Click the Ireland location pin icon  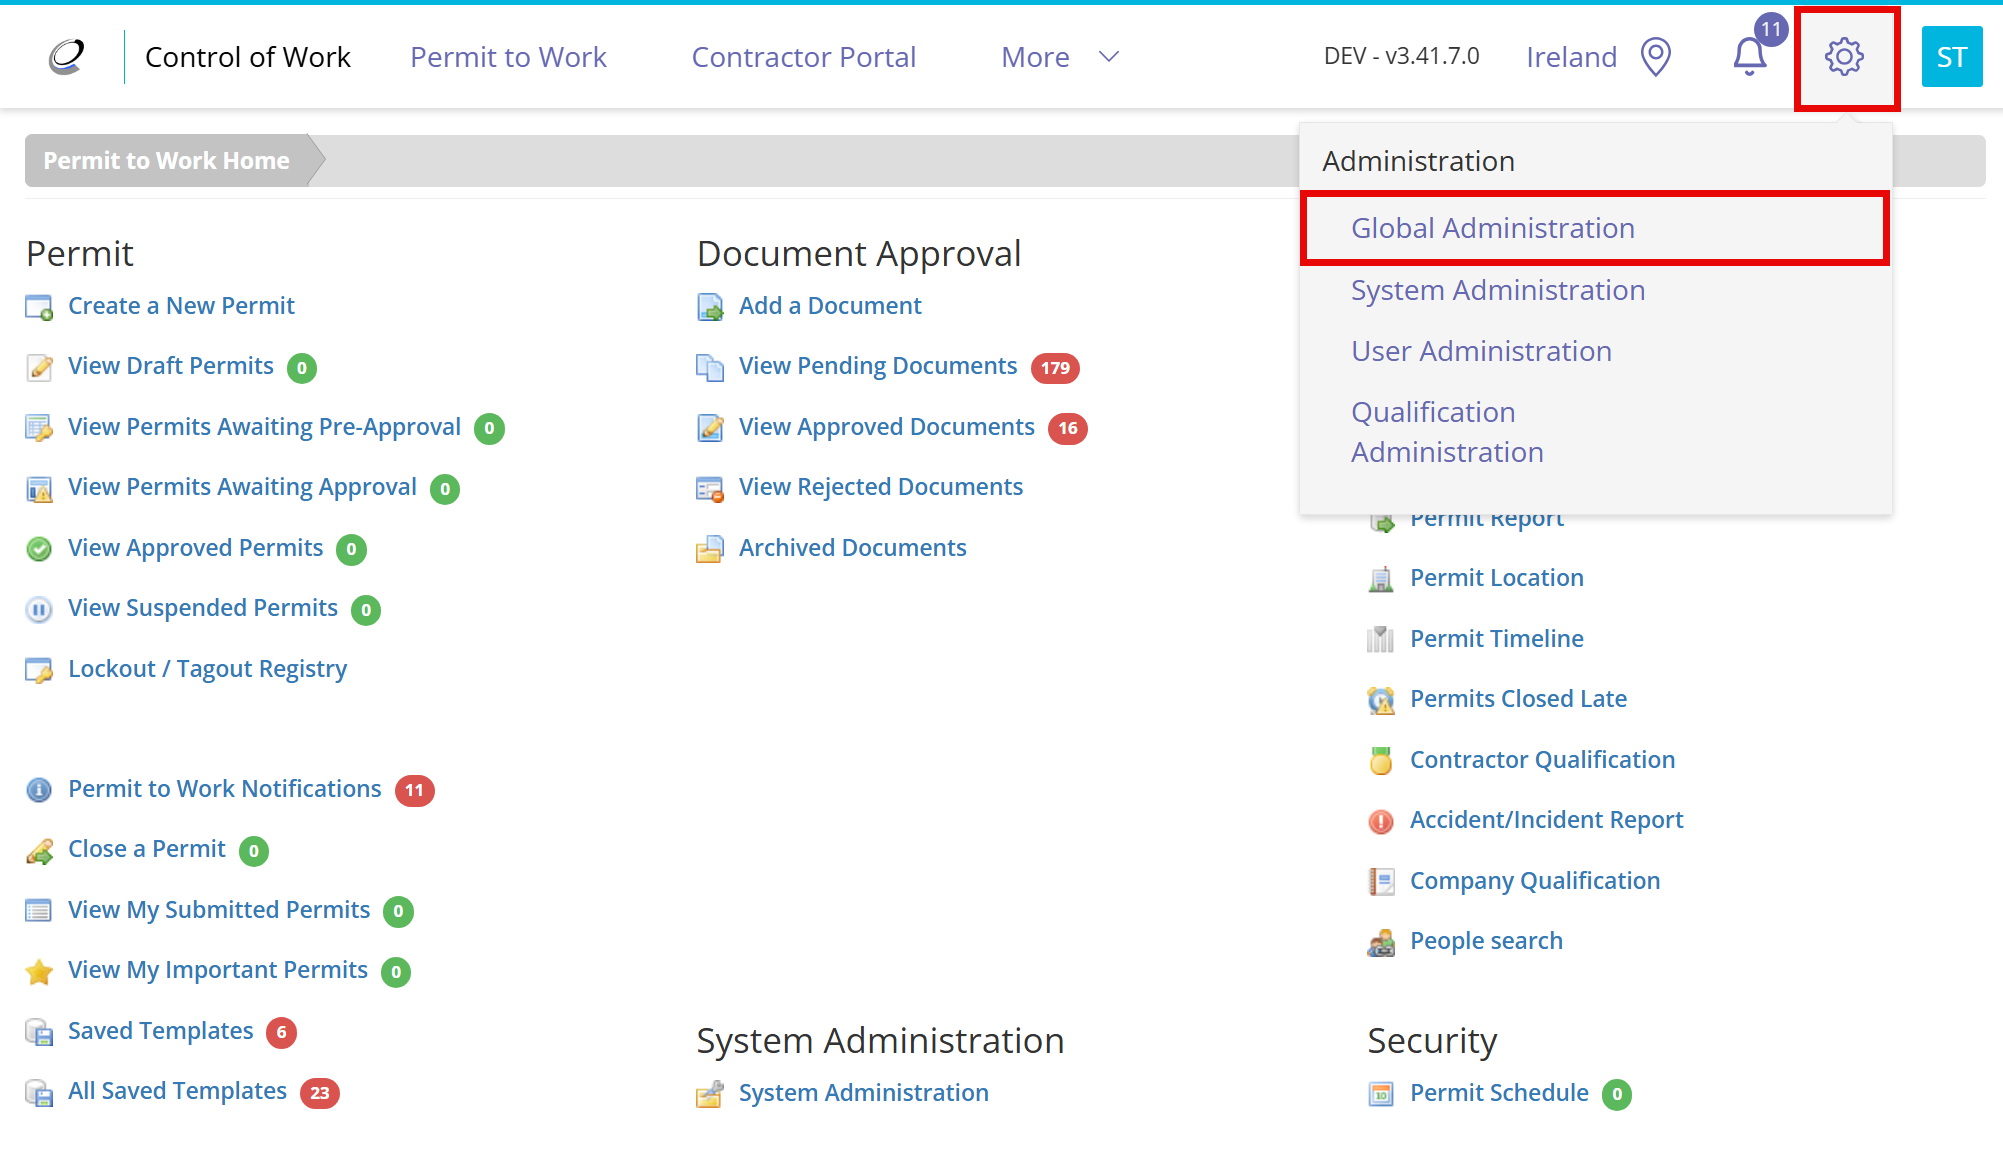pyautogui.click(x=1656, y=57)
